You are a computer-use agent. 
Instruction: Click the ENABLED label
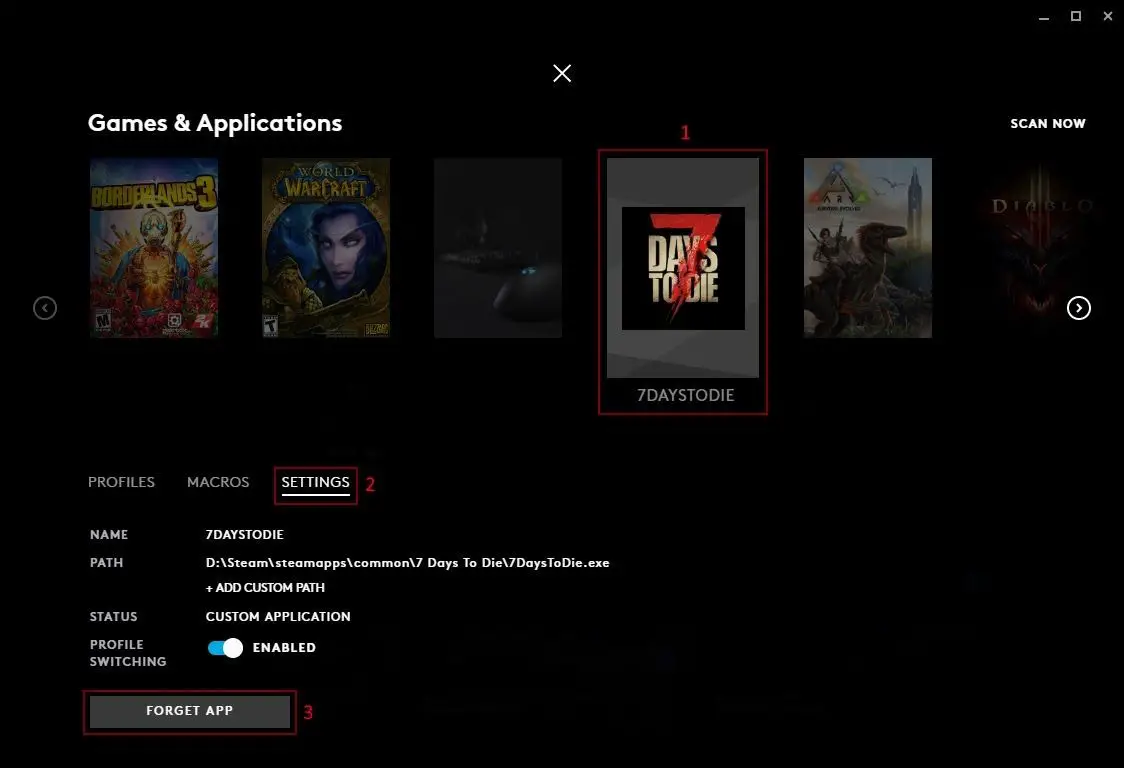[x=285, y=648]
